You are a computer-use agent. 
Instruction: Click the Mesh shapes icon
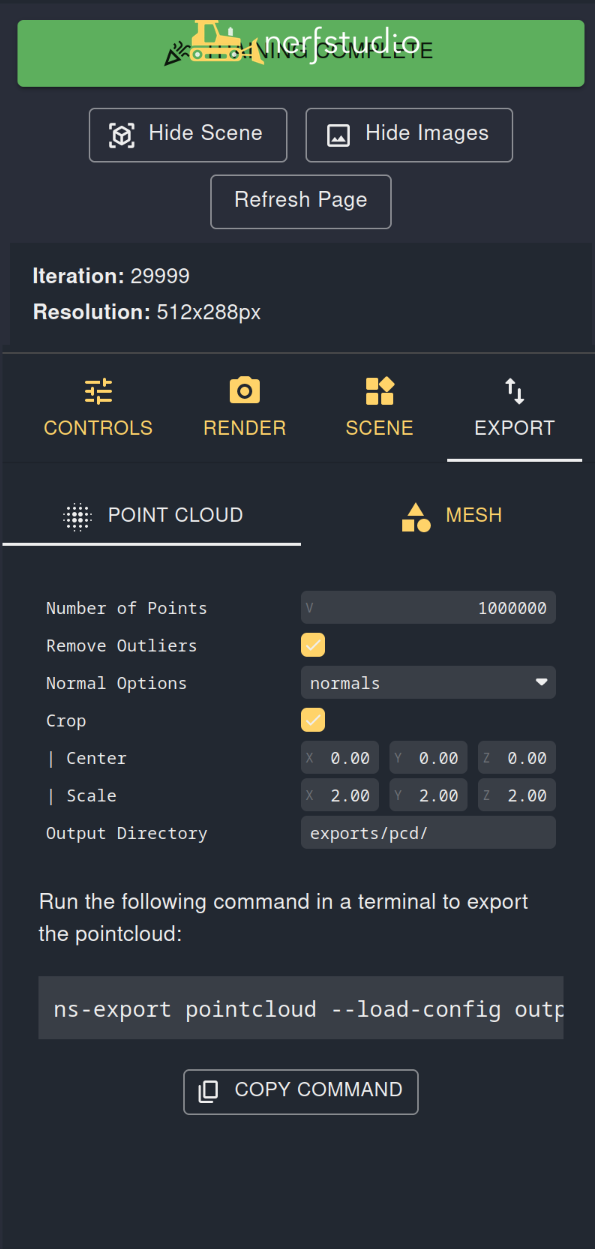414,515
